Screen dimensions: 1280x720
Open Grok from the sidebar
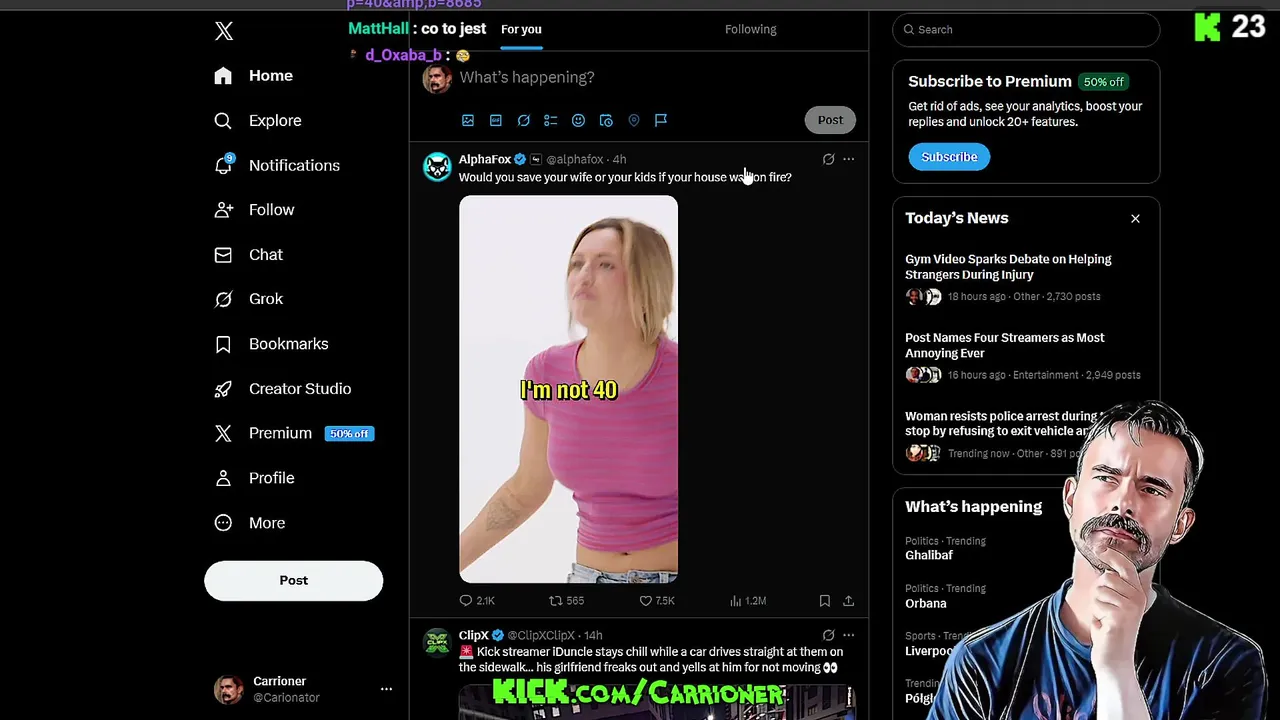click(249, 299)
